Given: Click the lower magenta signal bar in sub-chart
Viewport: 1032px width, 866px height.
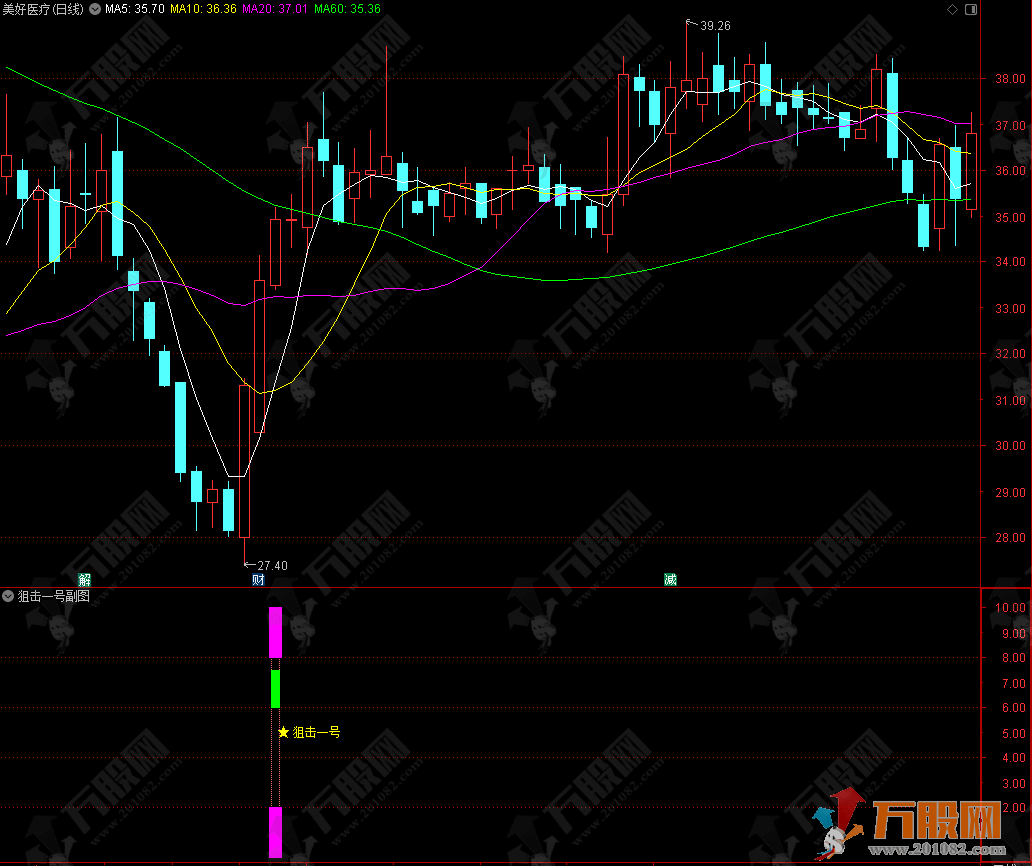Looking at the screenshot, I should [276, 832].
